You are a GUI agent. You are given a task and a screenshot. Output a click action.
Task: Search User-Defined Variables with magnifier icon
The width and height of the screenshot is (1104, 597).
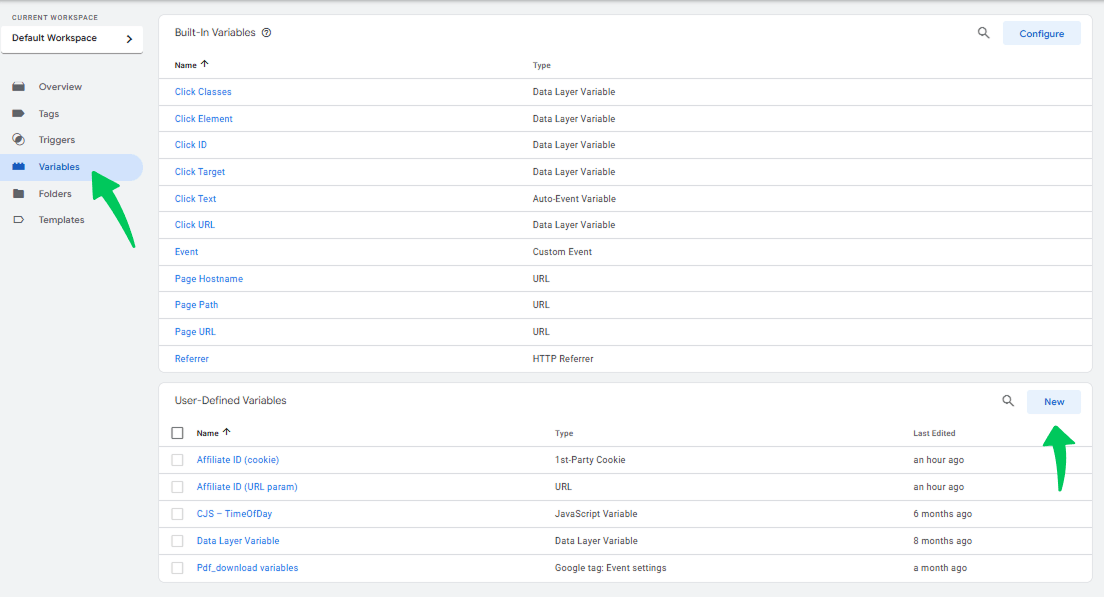tap(1008, 401)
